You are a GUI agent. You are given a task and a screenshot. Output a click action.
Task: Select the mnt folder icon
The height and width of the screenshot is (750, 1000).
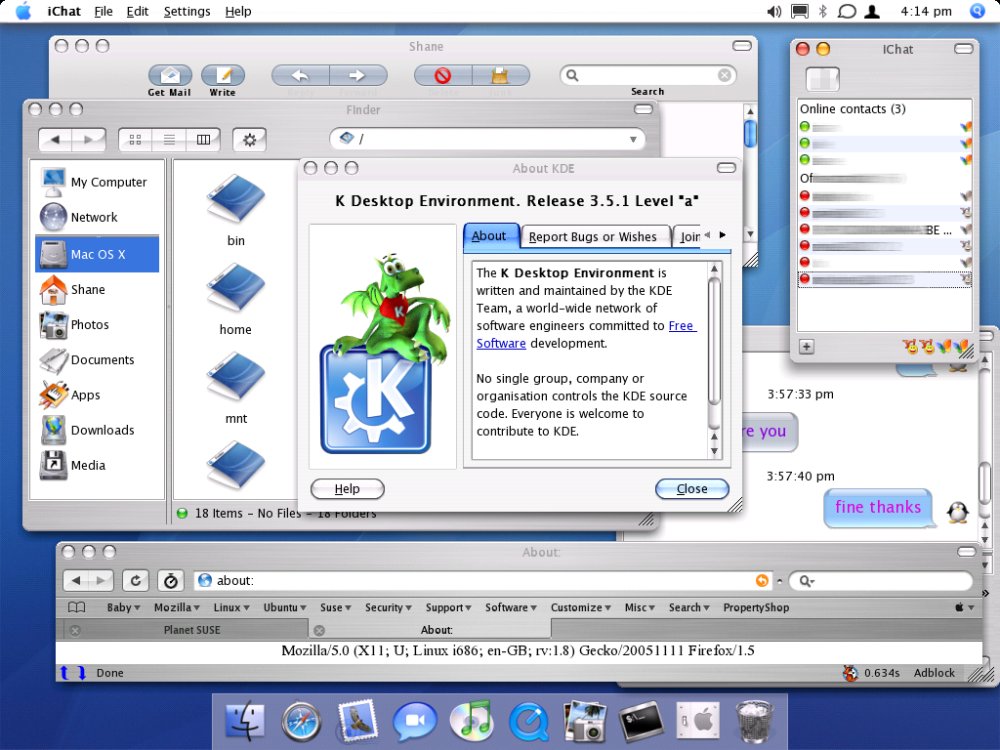(x=236, y=378)
